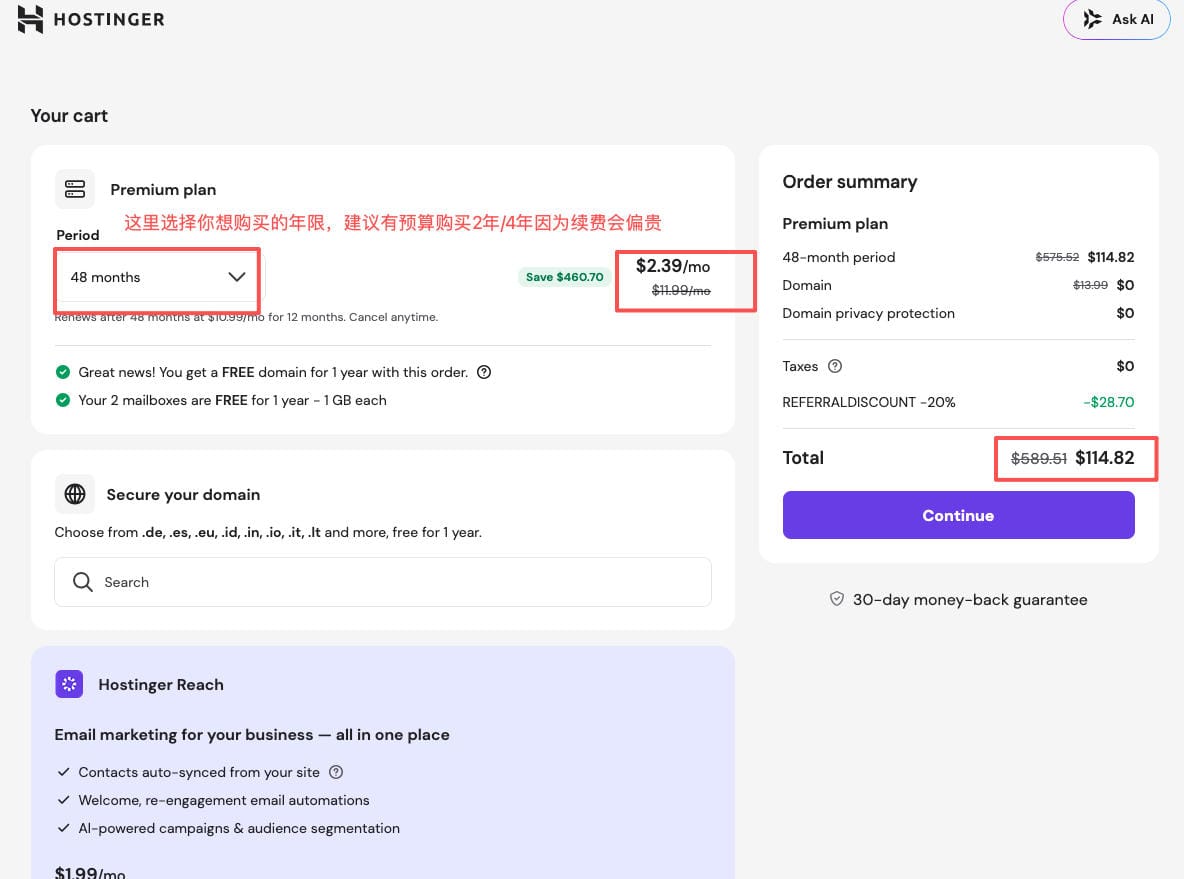1184x879 pixels.
Task: Click the Hostinger logo icon
Action: [x=30, y=19]
